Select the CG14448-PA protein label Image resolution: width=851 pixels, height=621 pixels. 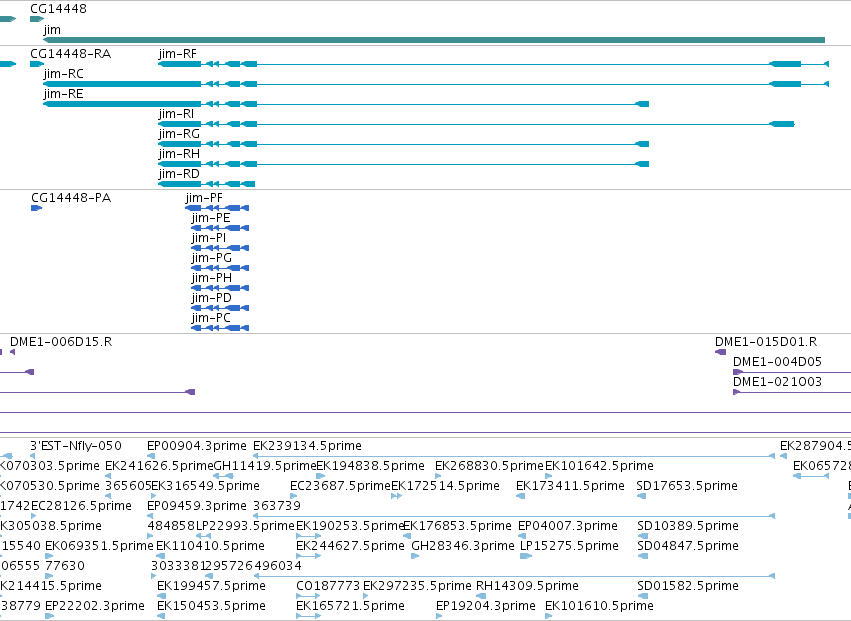pyautogui.click(x=71, y=198)
